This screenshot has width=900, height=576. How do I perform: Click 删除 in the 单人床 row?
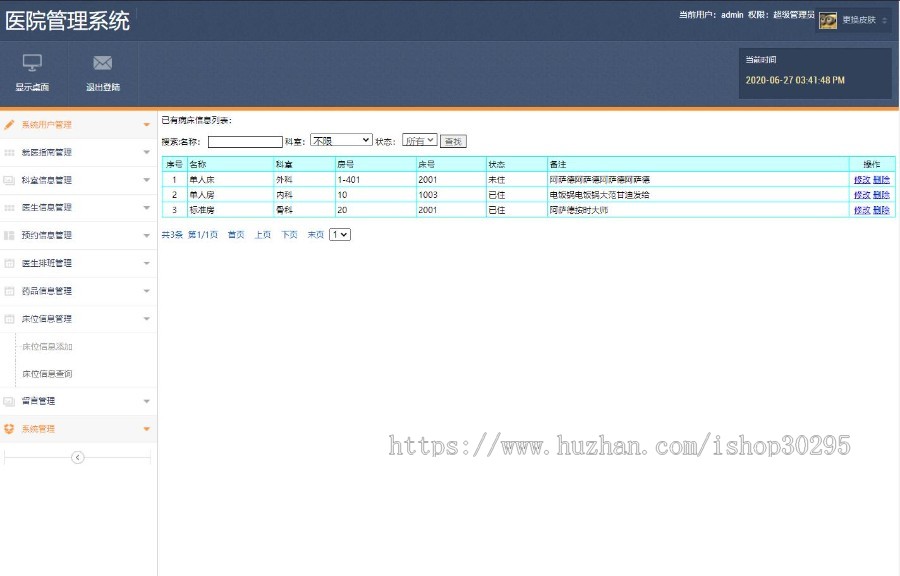click(x=882, y=180)
